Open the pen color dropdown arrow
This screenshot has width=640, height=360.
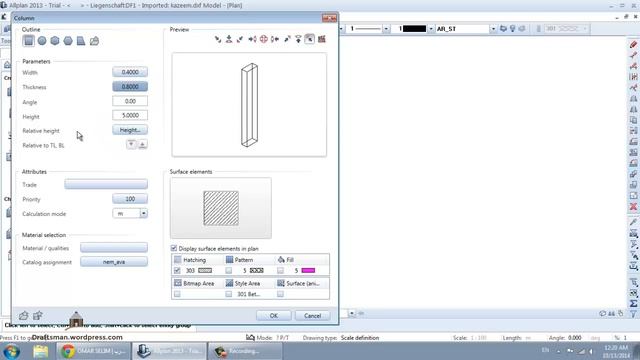click(431, 29)
